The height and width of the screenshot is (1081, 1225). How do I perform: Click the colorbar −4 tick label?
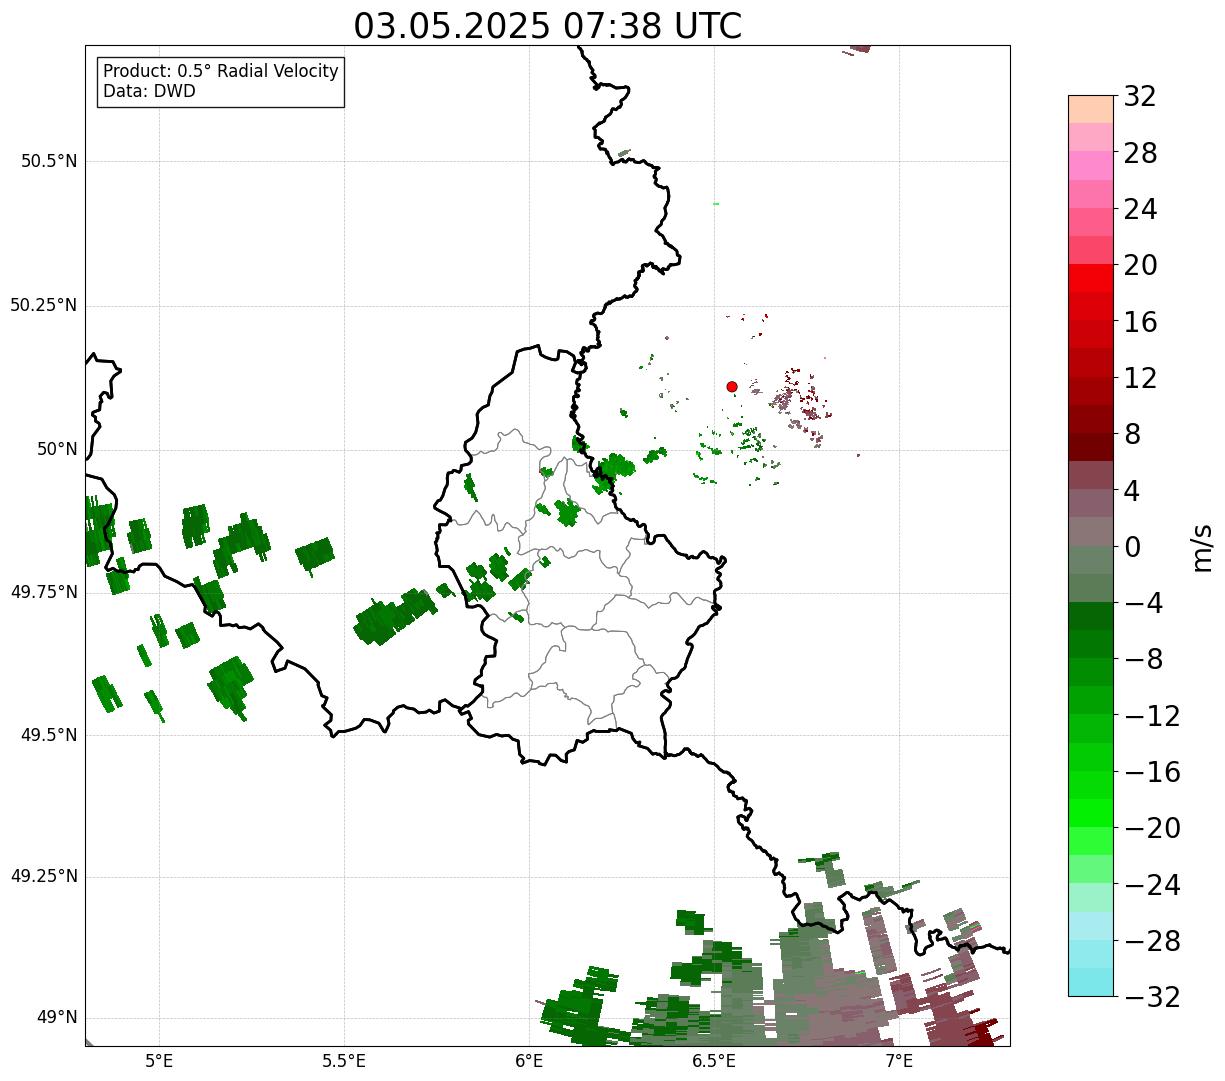(1144, 604)
